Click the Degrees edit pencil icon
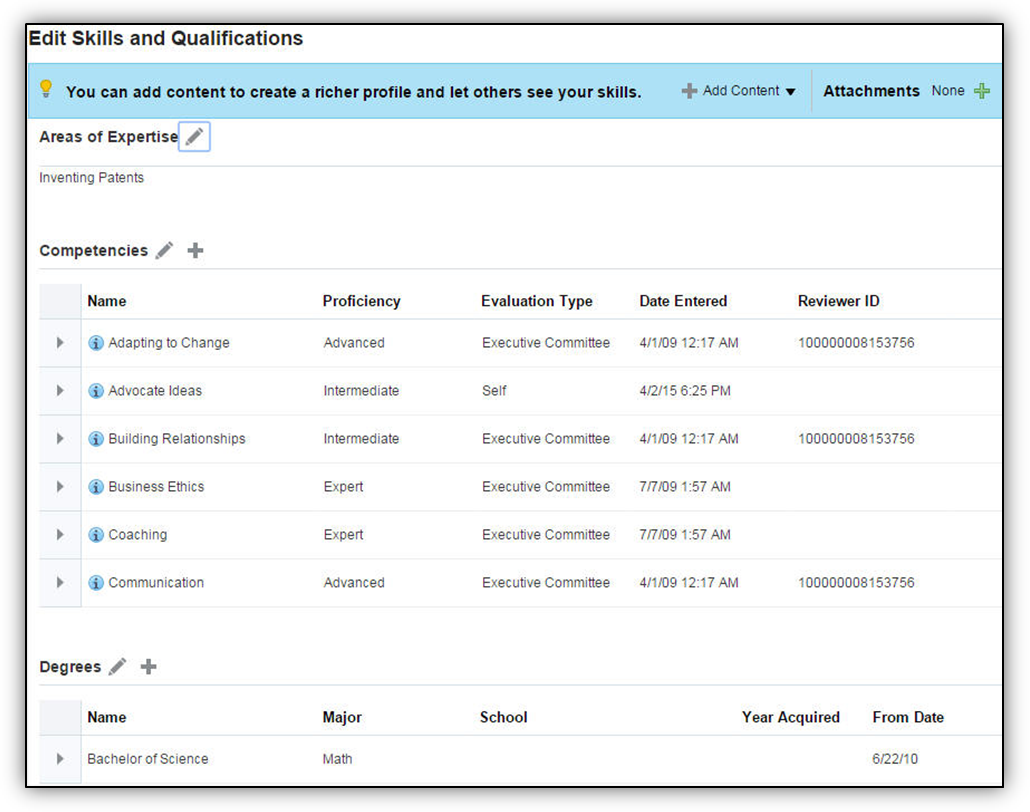1030x812 pixels. tap(118, 666)
